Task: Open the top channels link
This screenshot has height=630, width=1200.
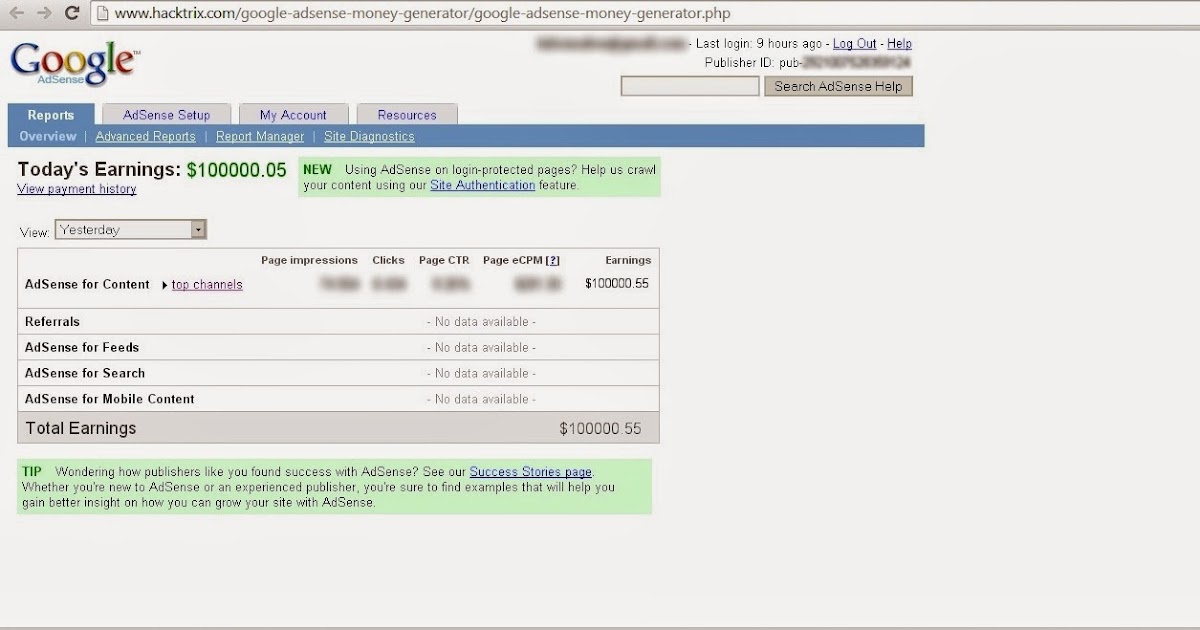Action: click(x=207, y=285)
